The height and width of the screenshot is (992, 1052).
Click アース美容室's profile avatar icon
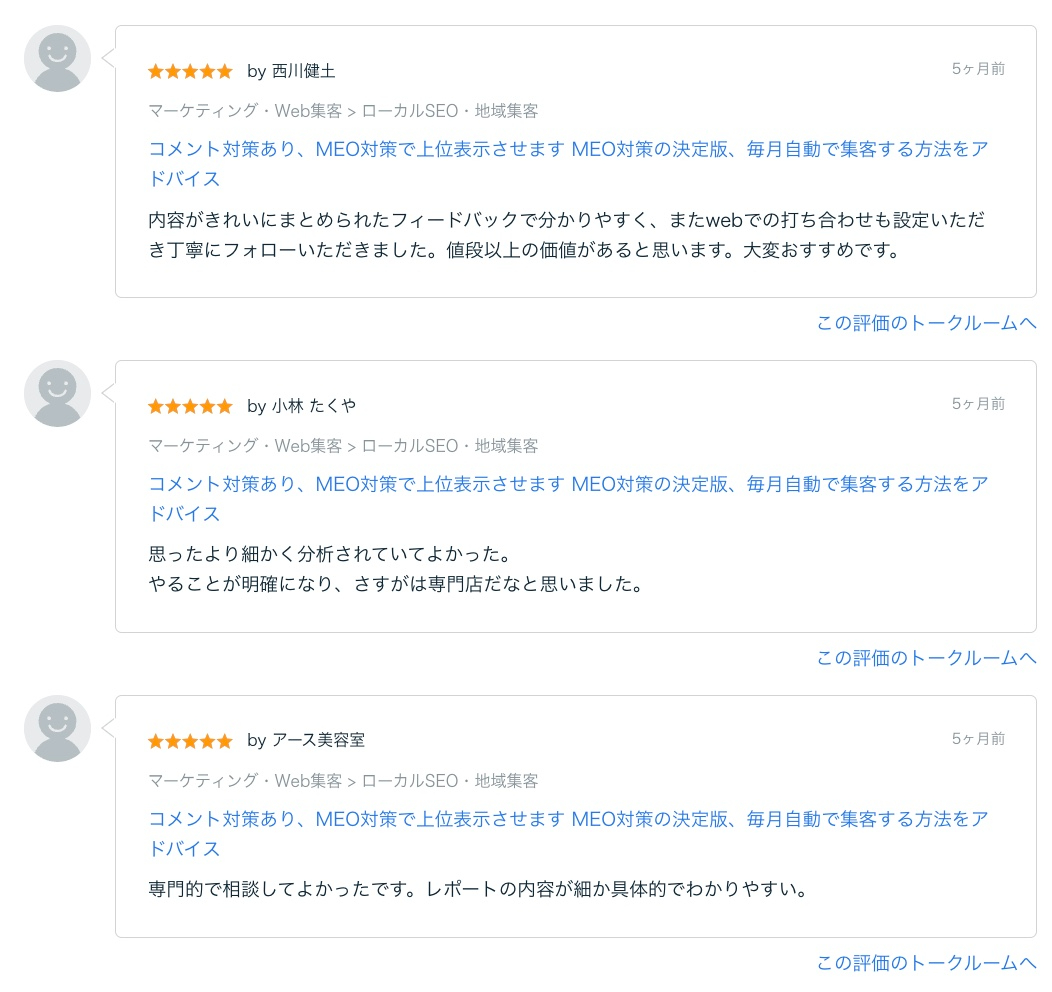click(x=56, y=728)
